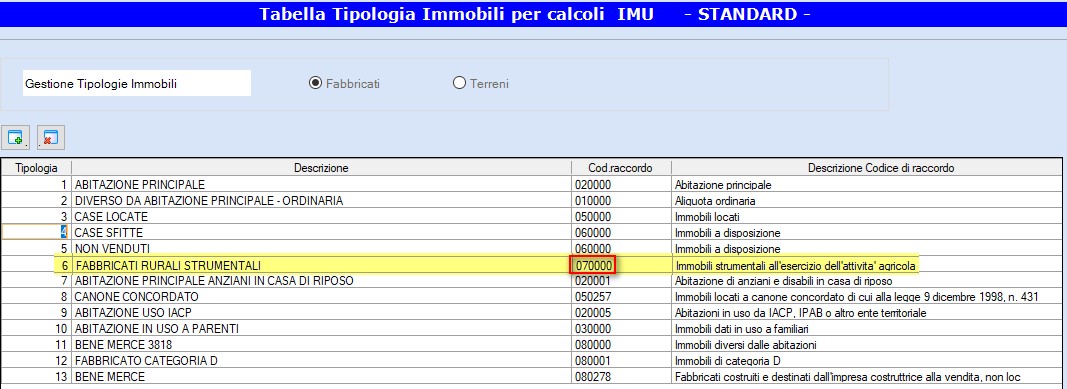1067x389 pixels.
Task: Click the Descrizione Codice di raccordo header
Action: (x=866, y=167)
